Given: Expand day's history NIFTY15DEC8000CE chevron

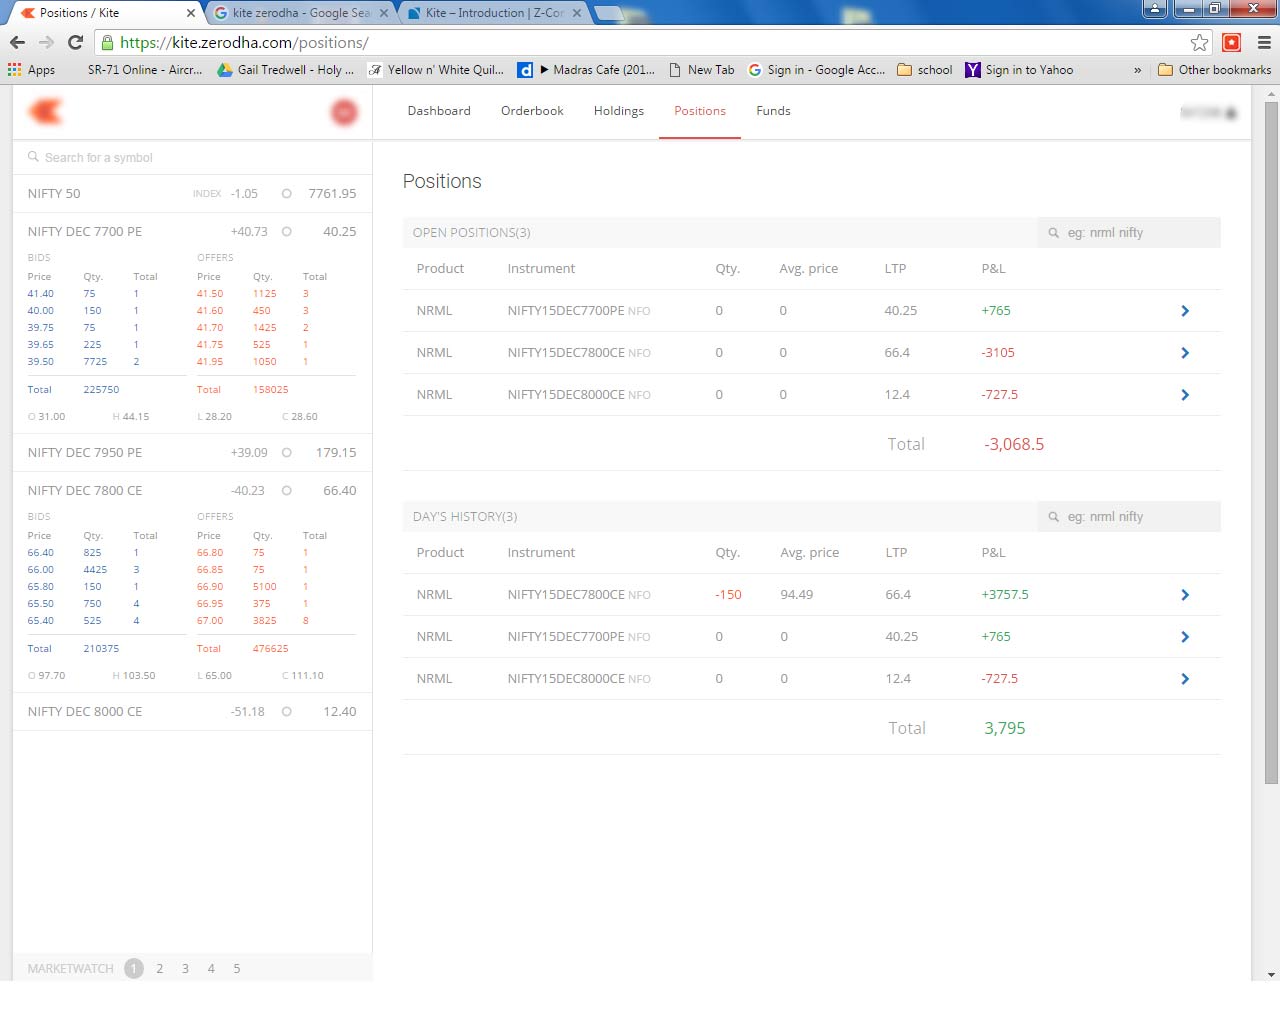Looking at the screenshot, I should click(x=1185, y=679).
